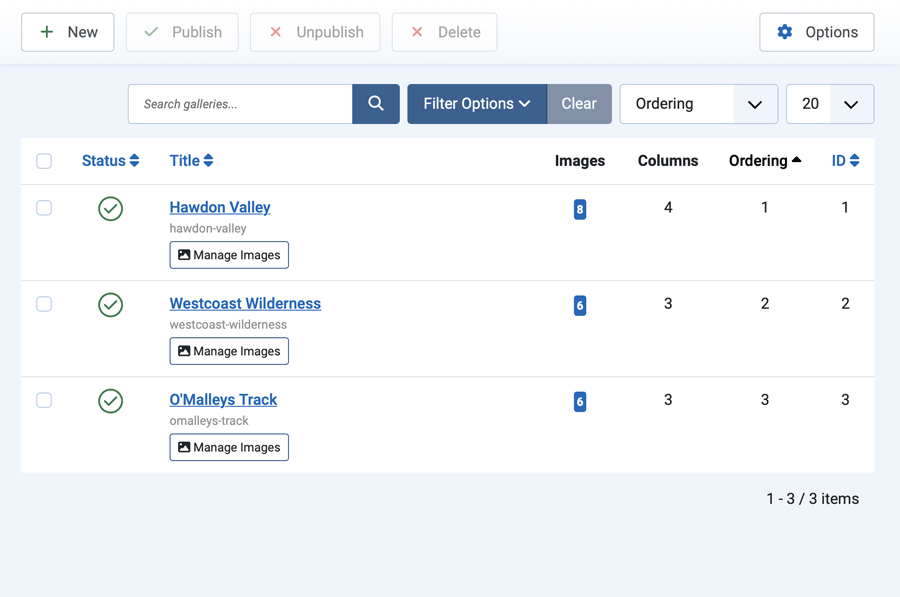
Task: Expand the Filter Options dropdown
Action: click(x=477, y=104)
